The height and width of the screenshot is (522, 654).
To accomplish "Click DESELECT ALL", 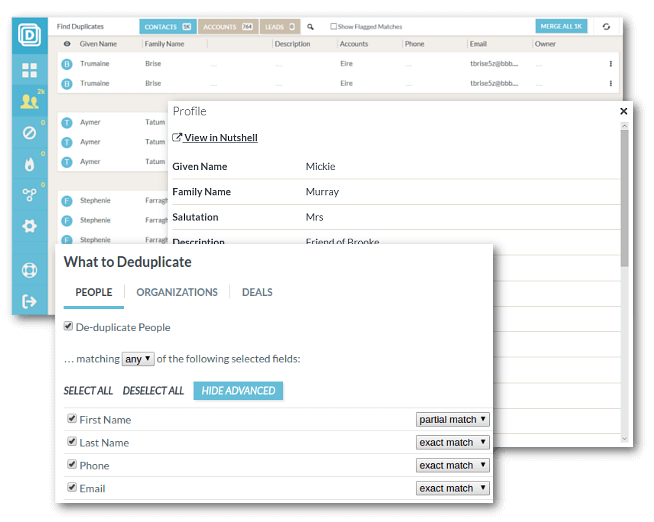I will tap(153, 391).
